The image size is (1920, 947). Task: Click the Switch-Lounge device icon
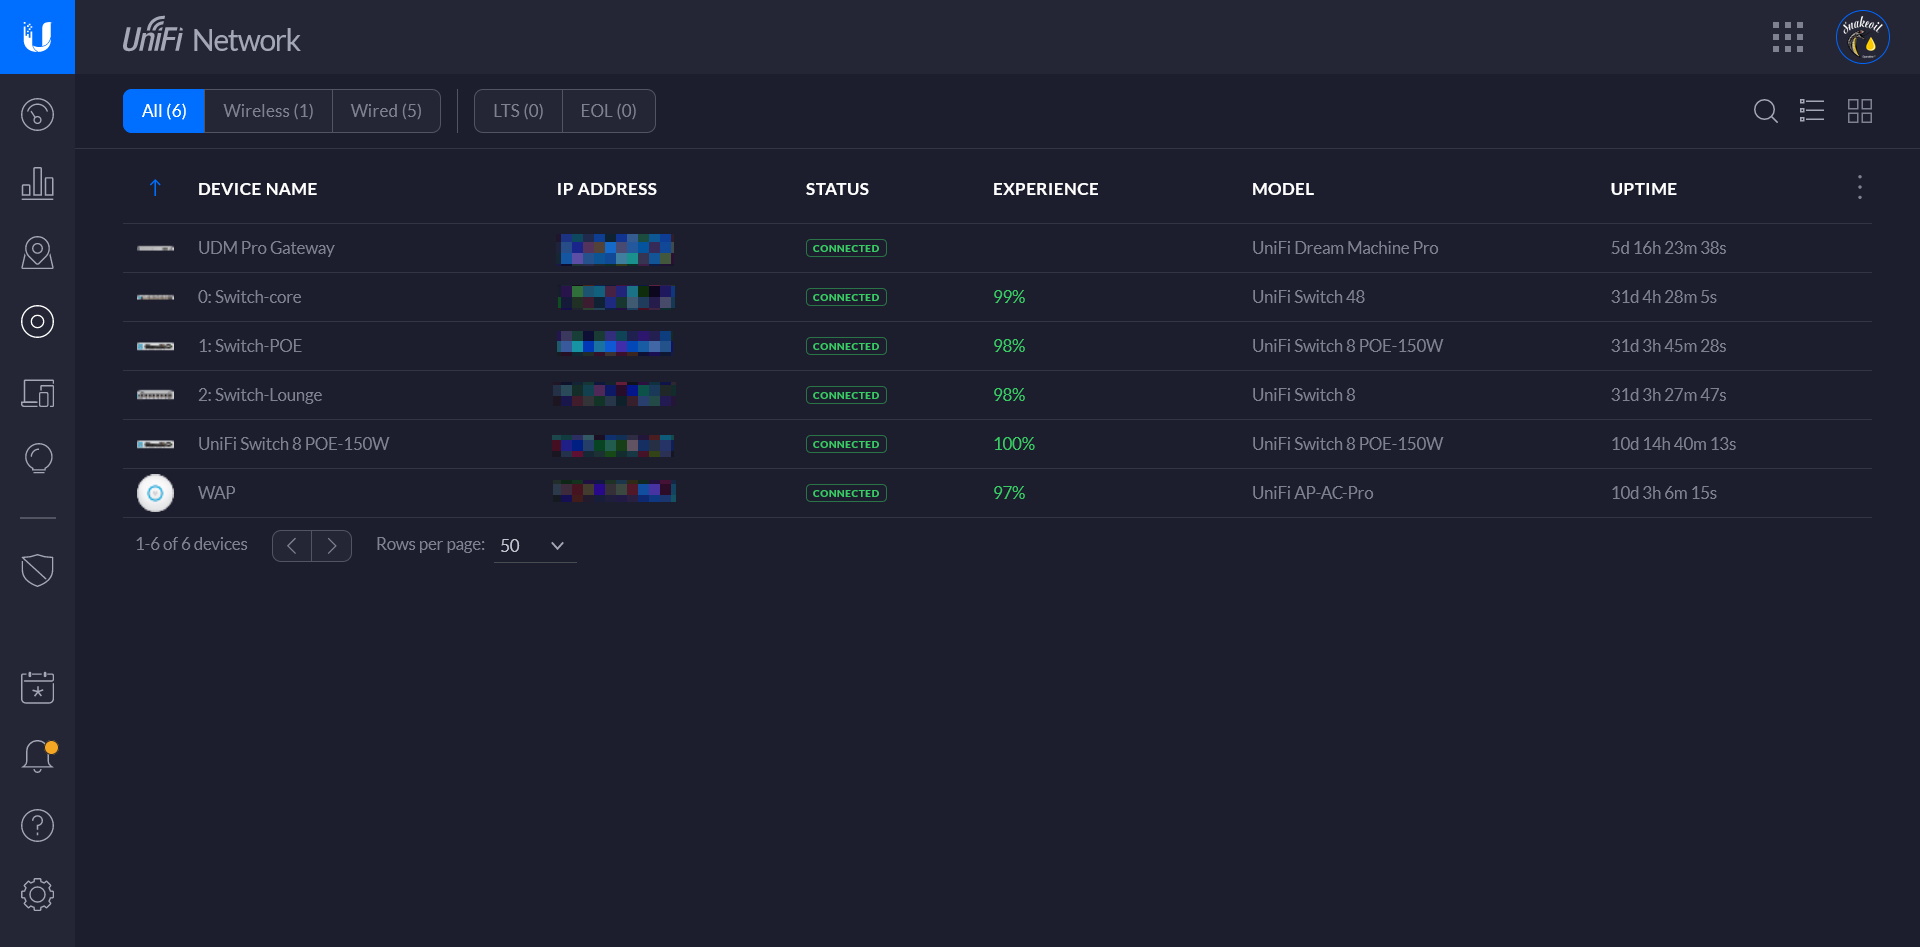click(155, 395)
